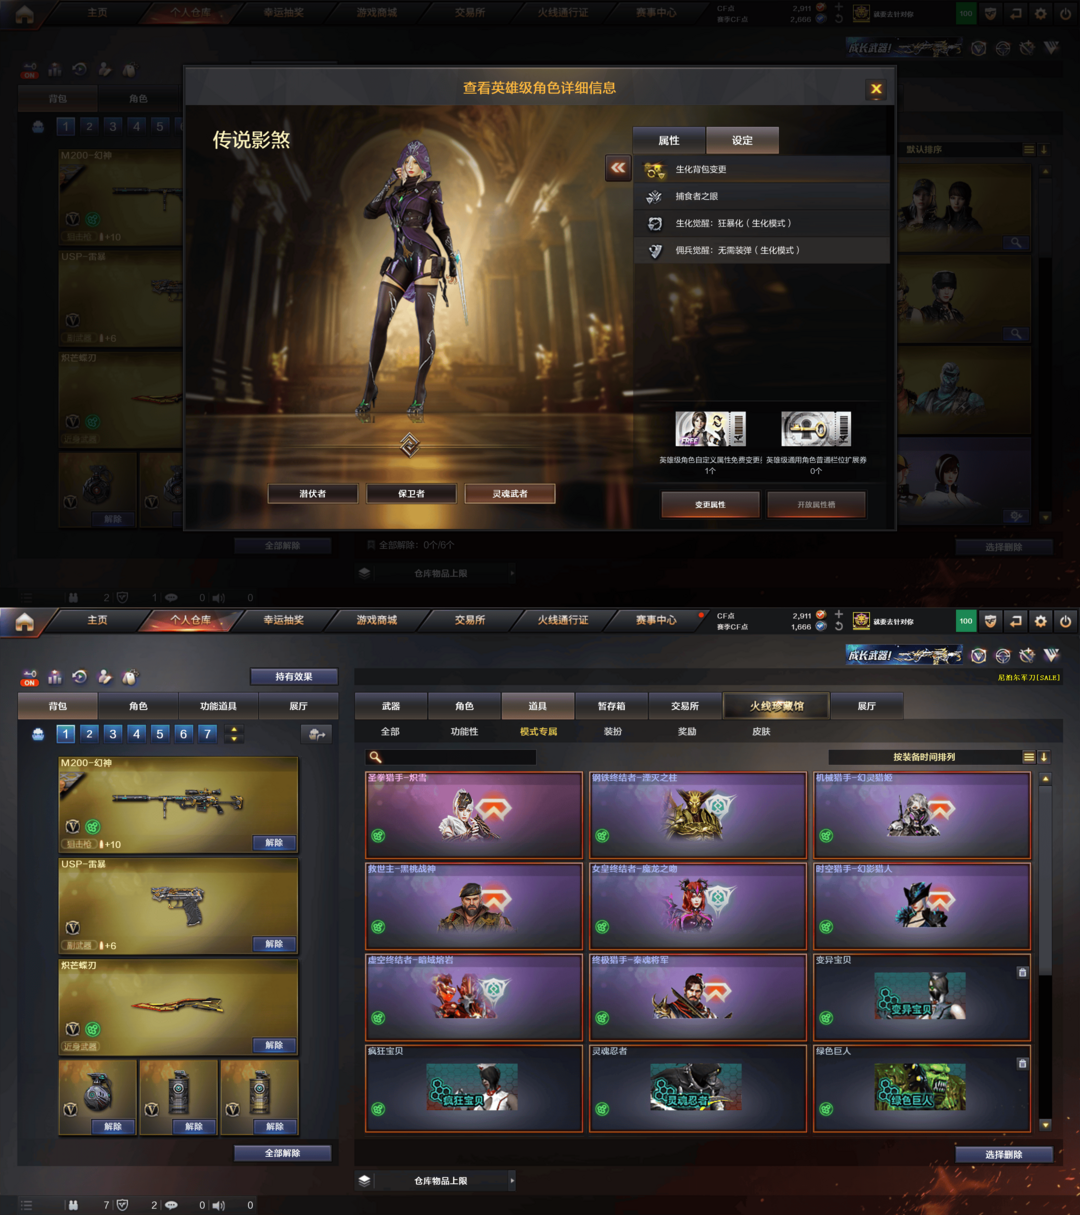This screenshot has height=1215, width=1080.
Task: Click the return arrow icon left of the settings gear
Action: click(x=1016, y=621)
